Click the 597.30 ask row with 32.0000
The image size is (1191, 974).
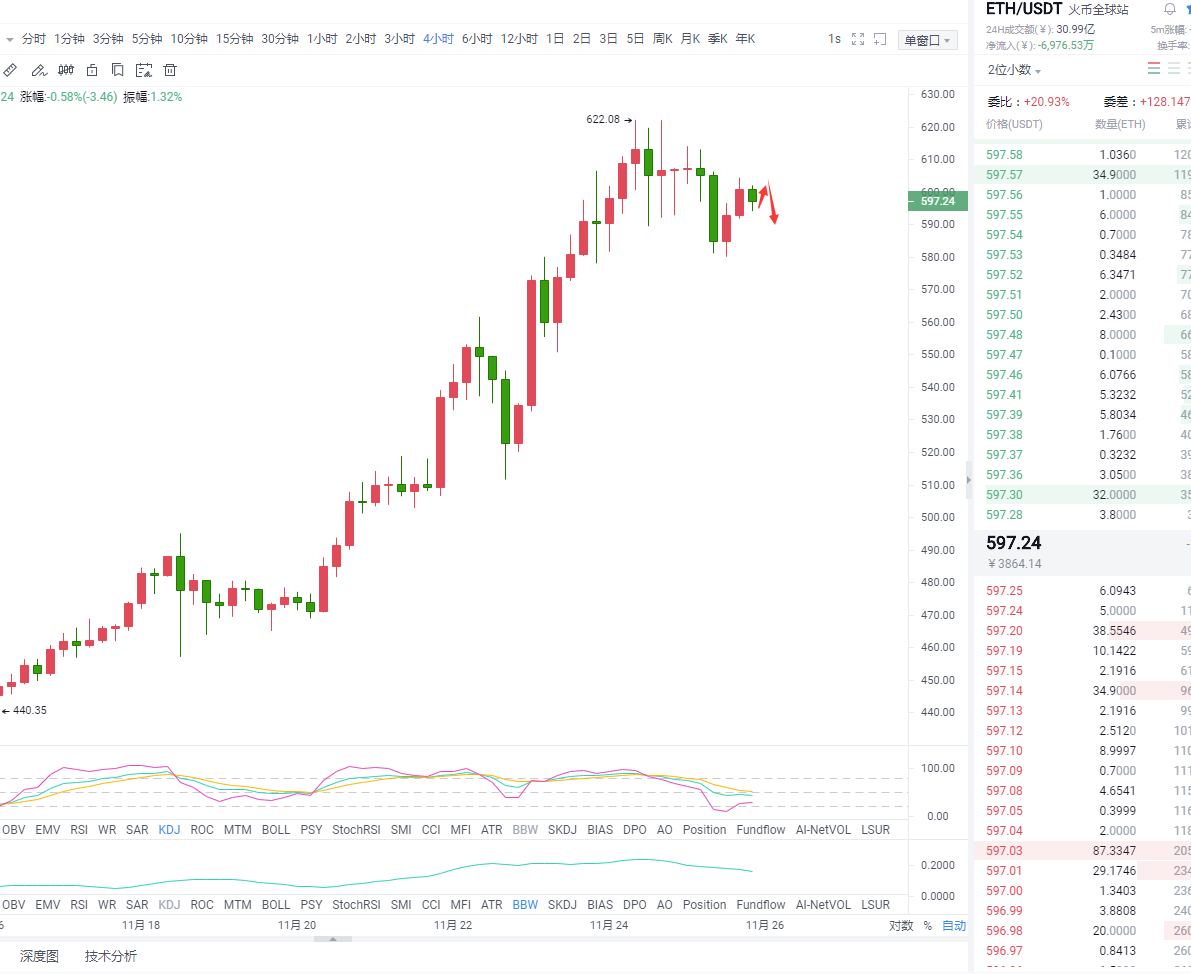[1082, 495]
